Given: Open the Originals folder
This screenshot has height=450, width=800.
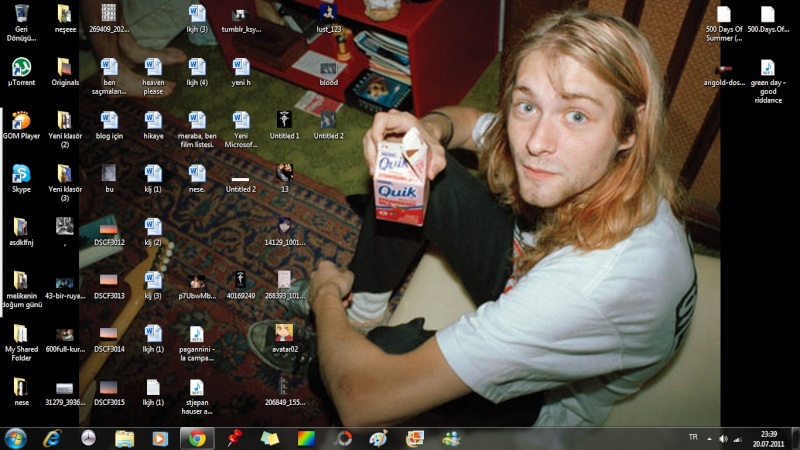Looking at the screenshot, I should [65, 72].
